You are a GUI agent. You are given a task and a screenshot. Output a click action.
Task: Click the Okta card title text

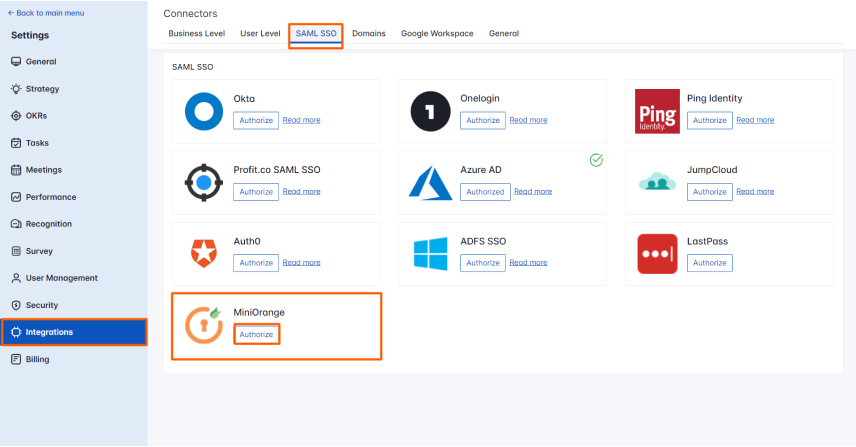[x=244, y=99]
